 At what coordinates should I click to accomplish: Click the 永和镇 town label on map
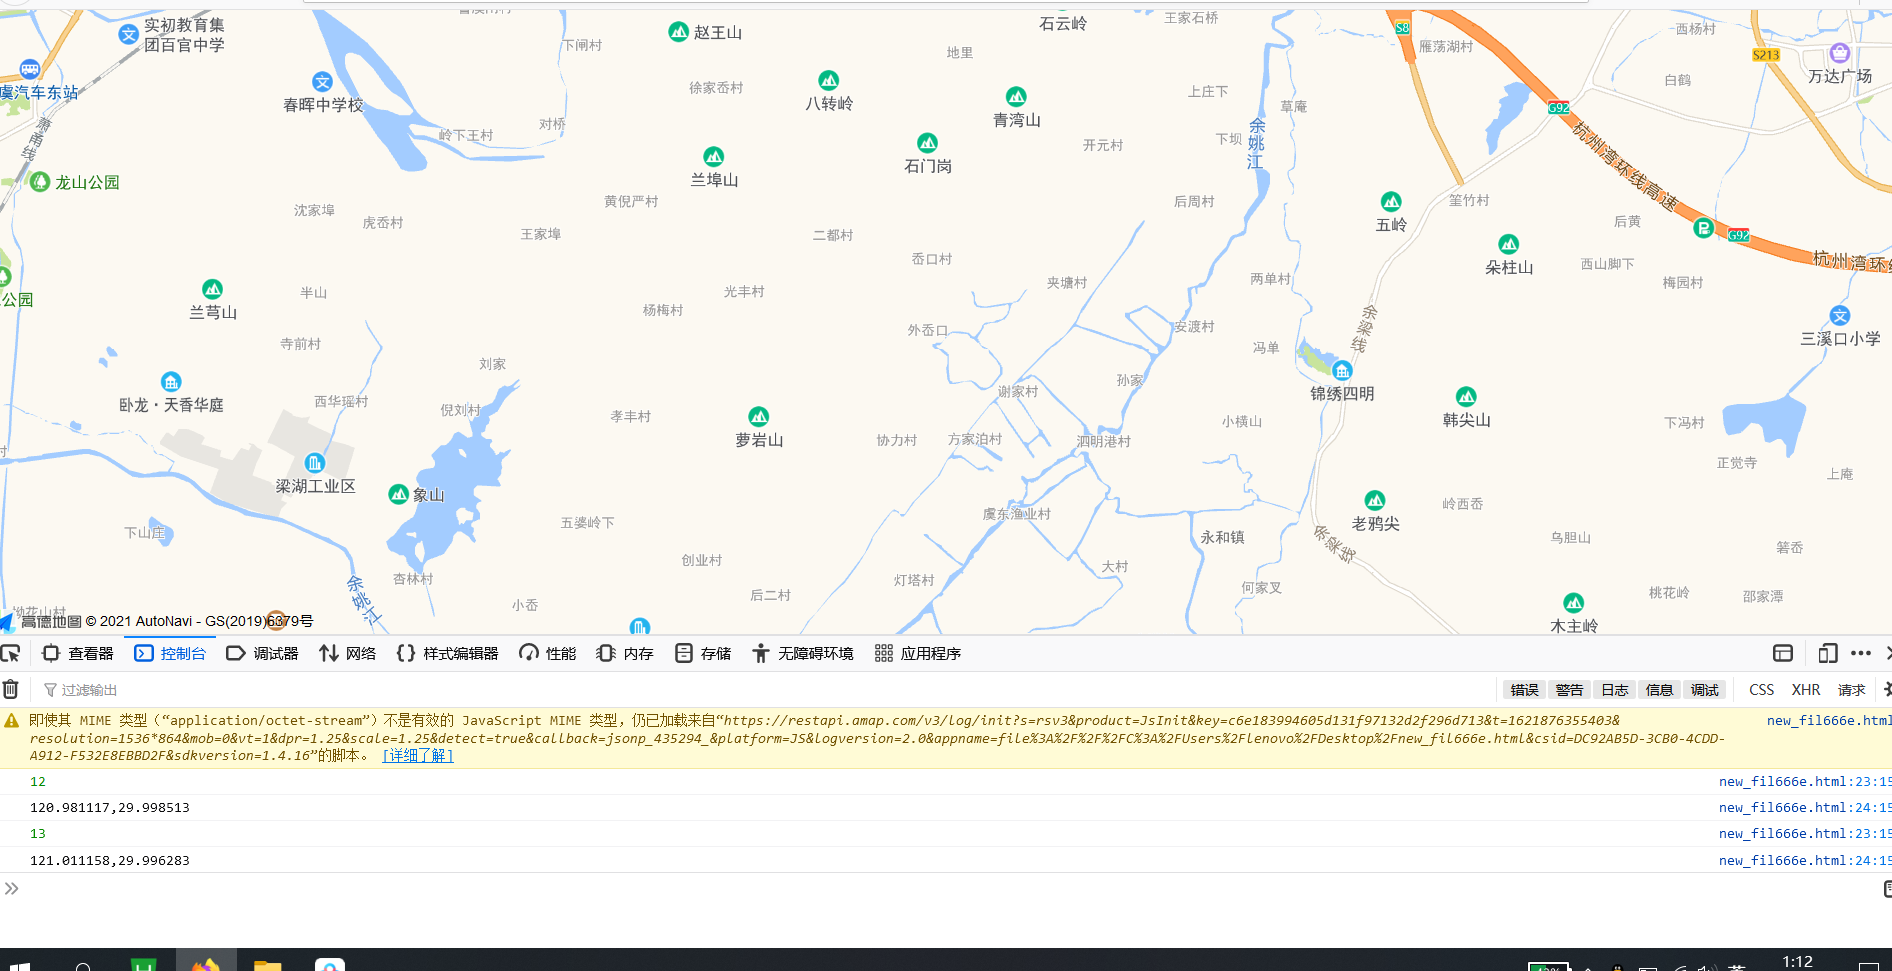click(1222, 537)
